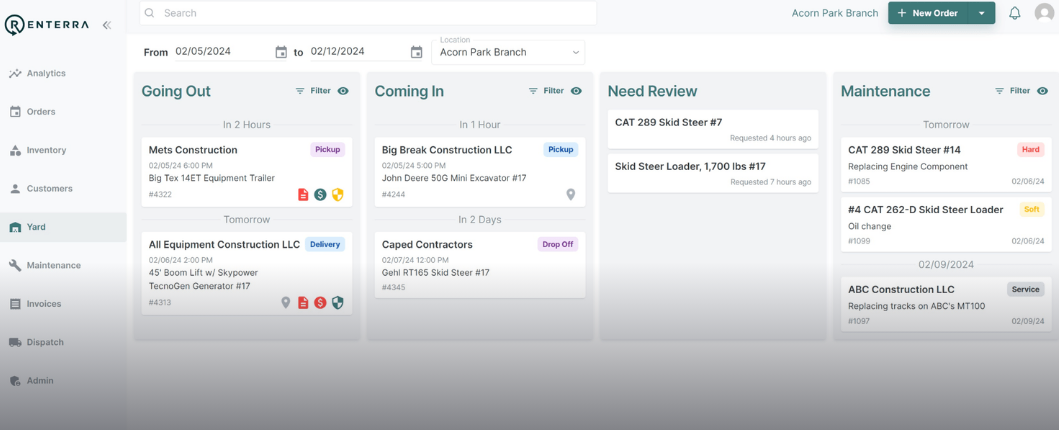Click the Search input field
Viewport: 1059px width, 430px height.
pyautogui.click(x=368, y=13)
